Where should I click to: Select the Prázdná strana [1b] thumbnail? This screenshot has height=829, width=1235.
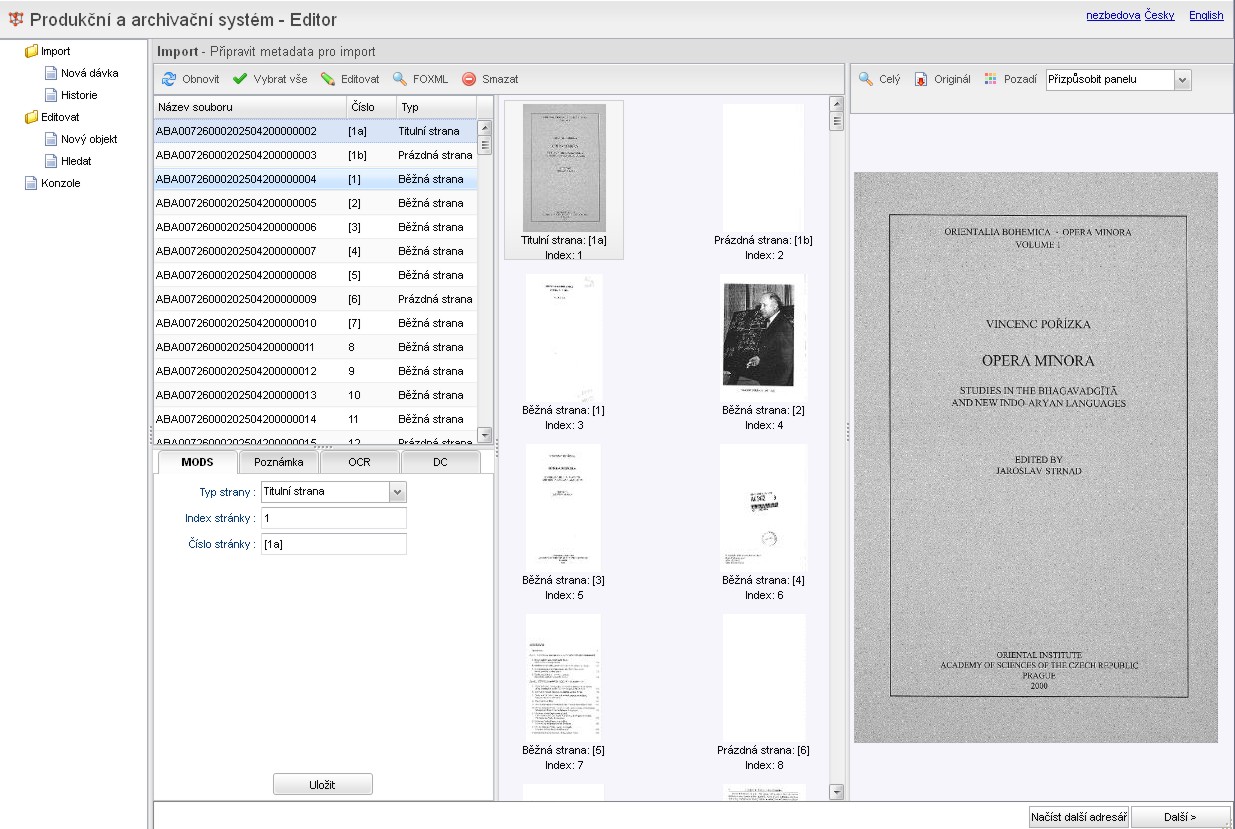tap(763, 180)
